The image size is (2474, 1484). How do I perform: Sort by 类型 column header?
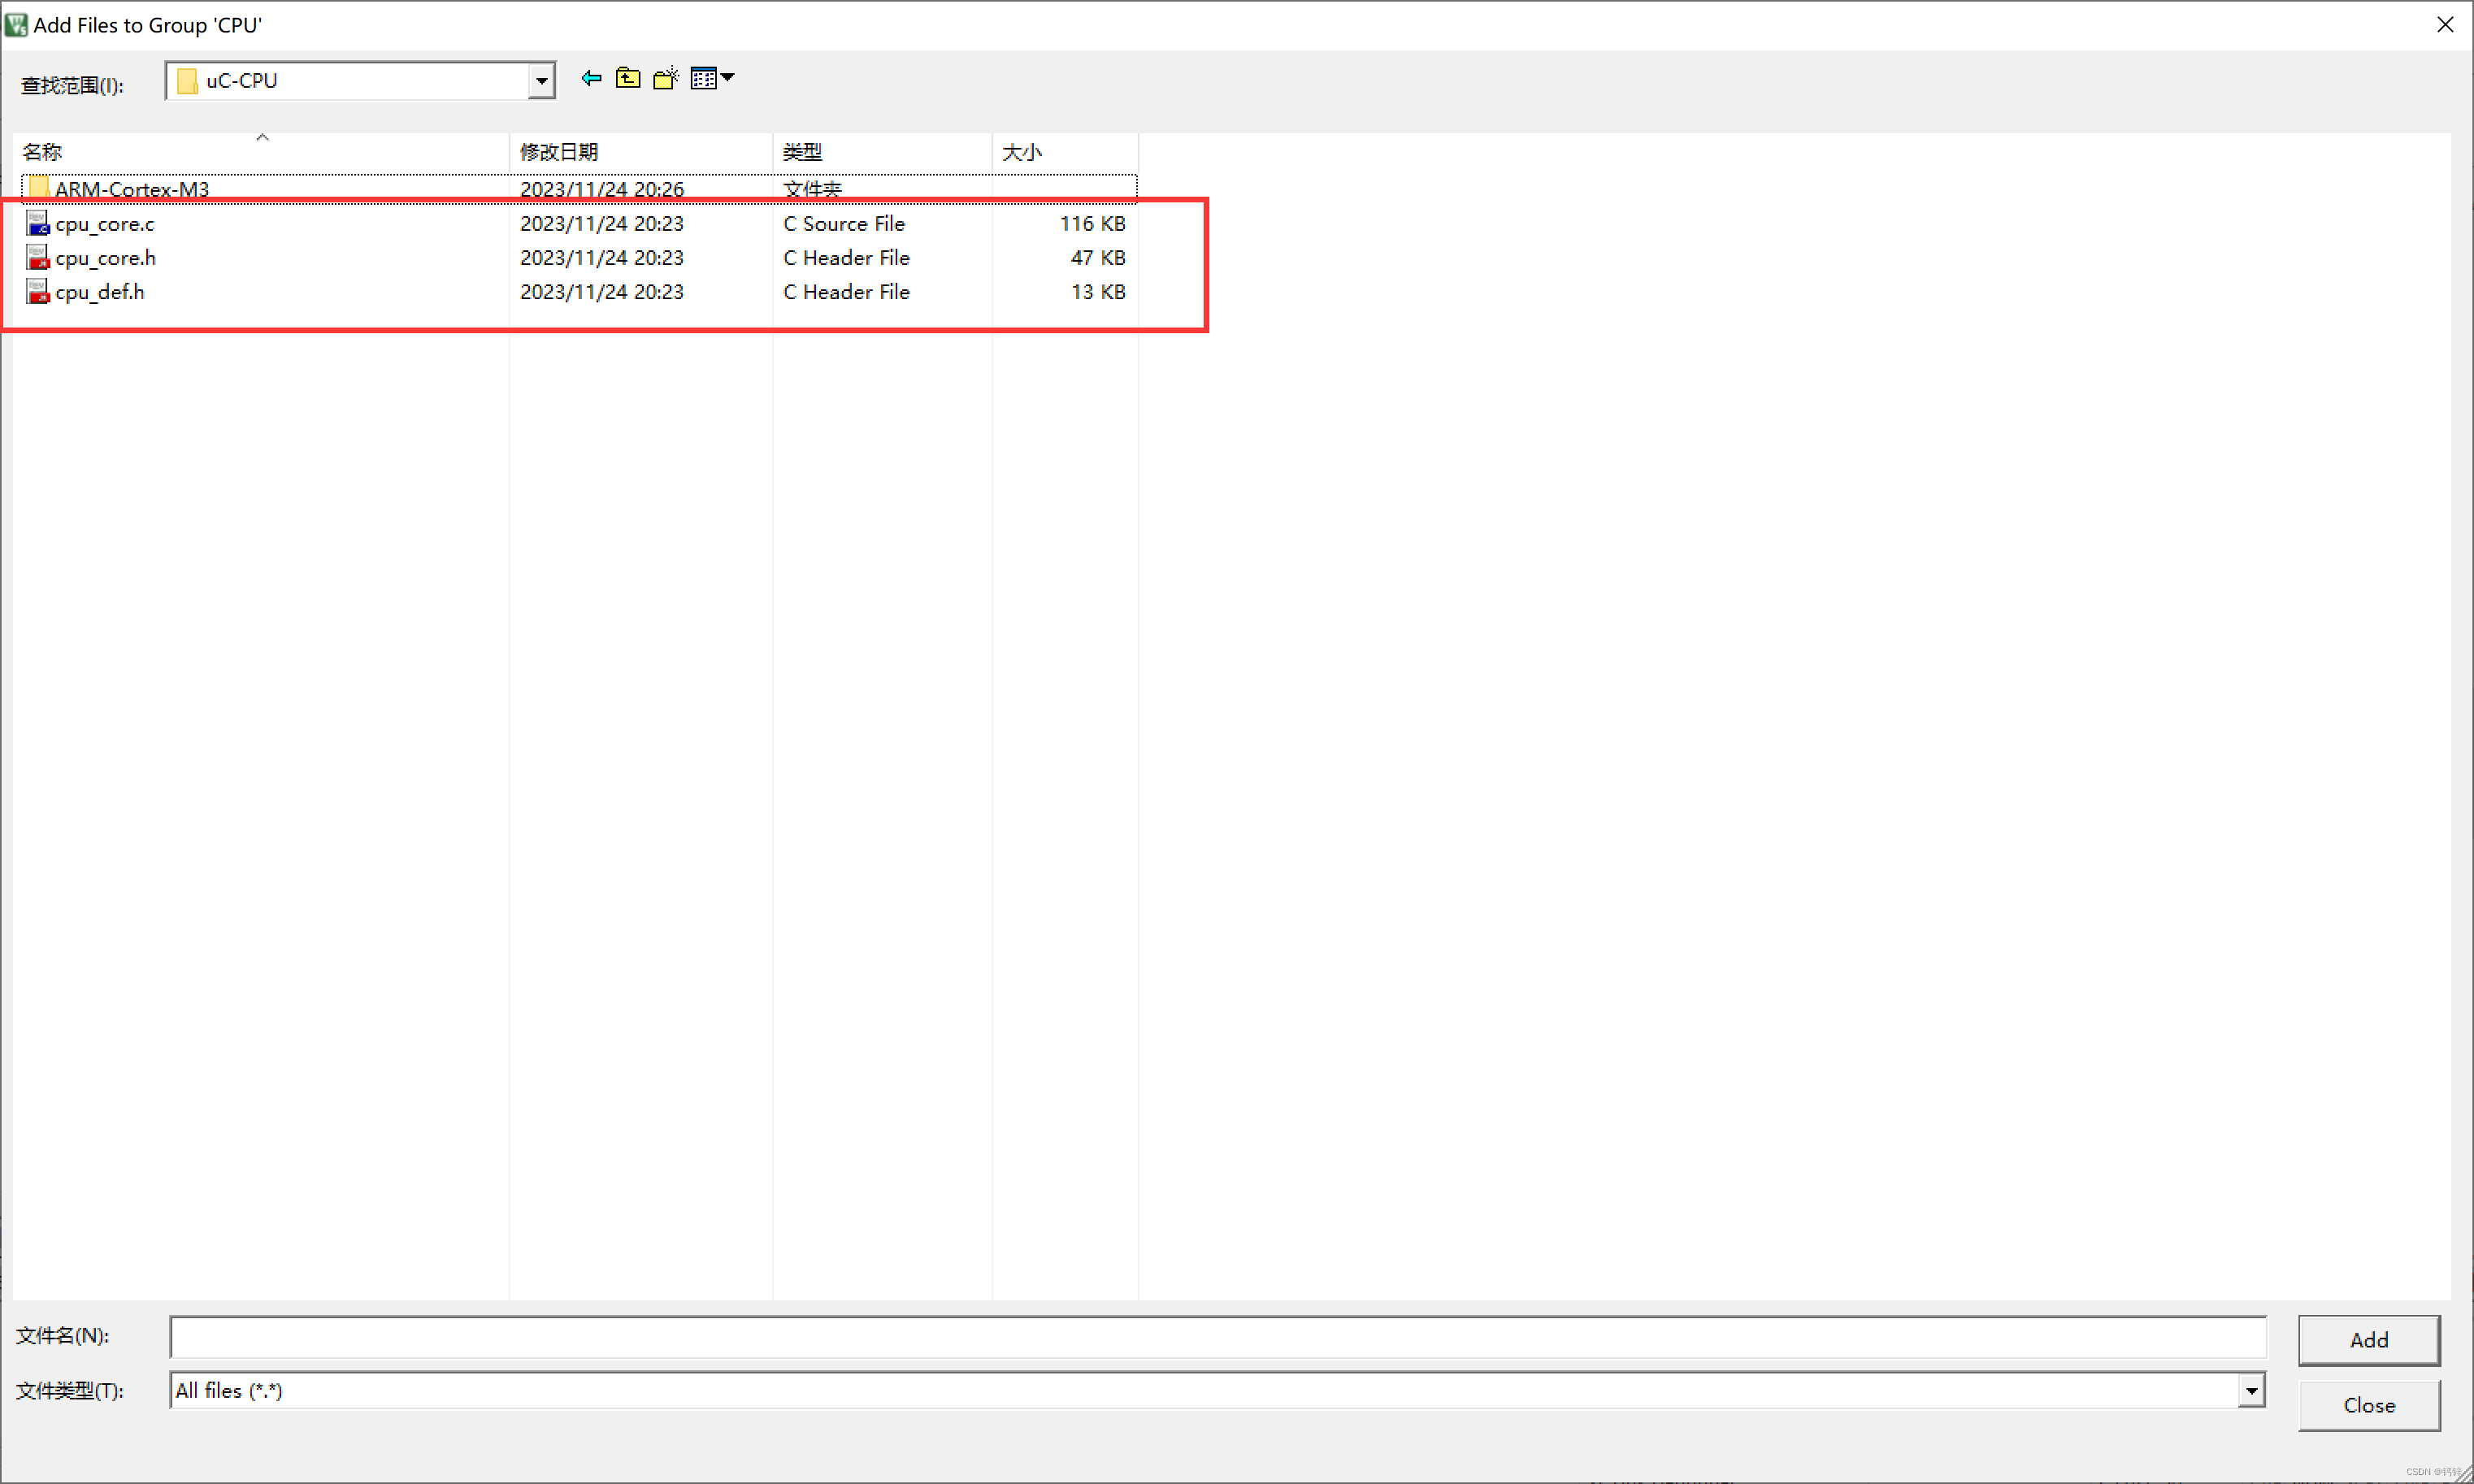(802, 152)
